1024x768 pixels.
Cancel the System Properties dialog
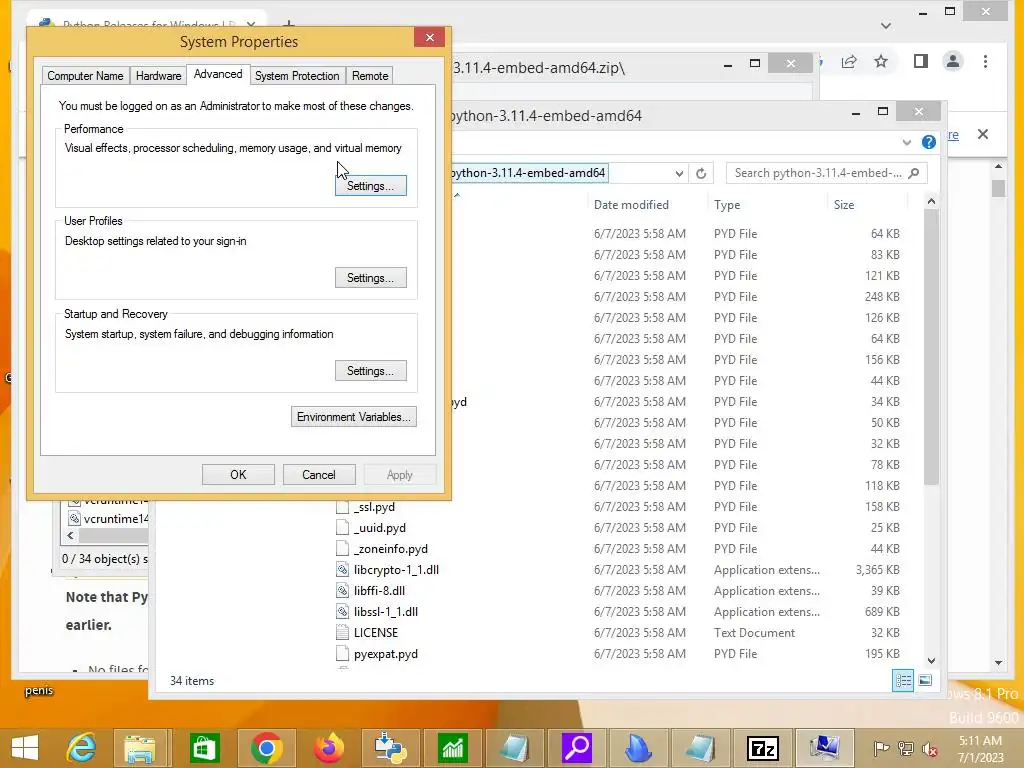pos(319,475)
